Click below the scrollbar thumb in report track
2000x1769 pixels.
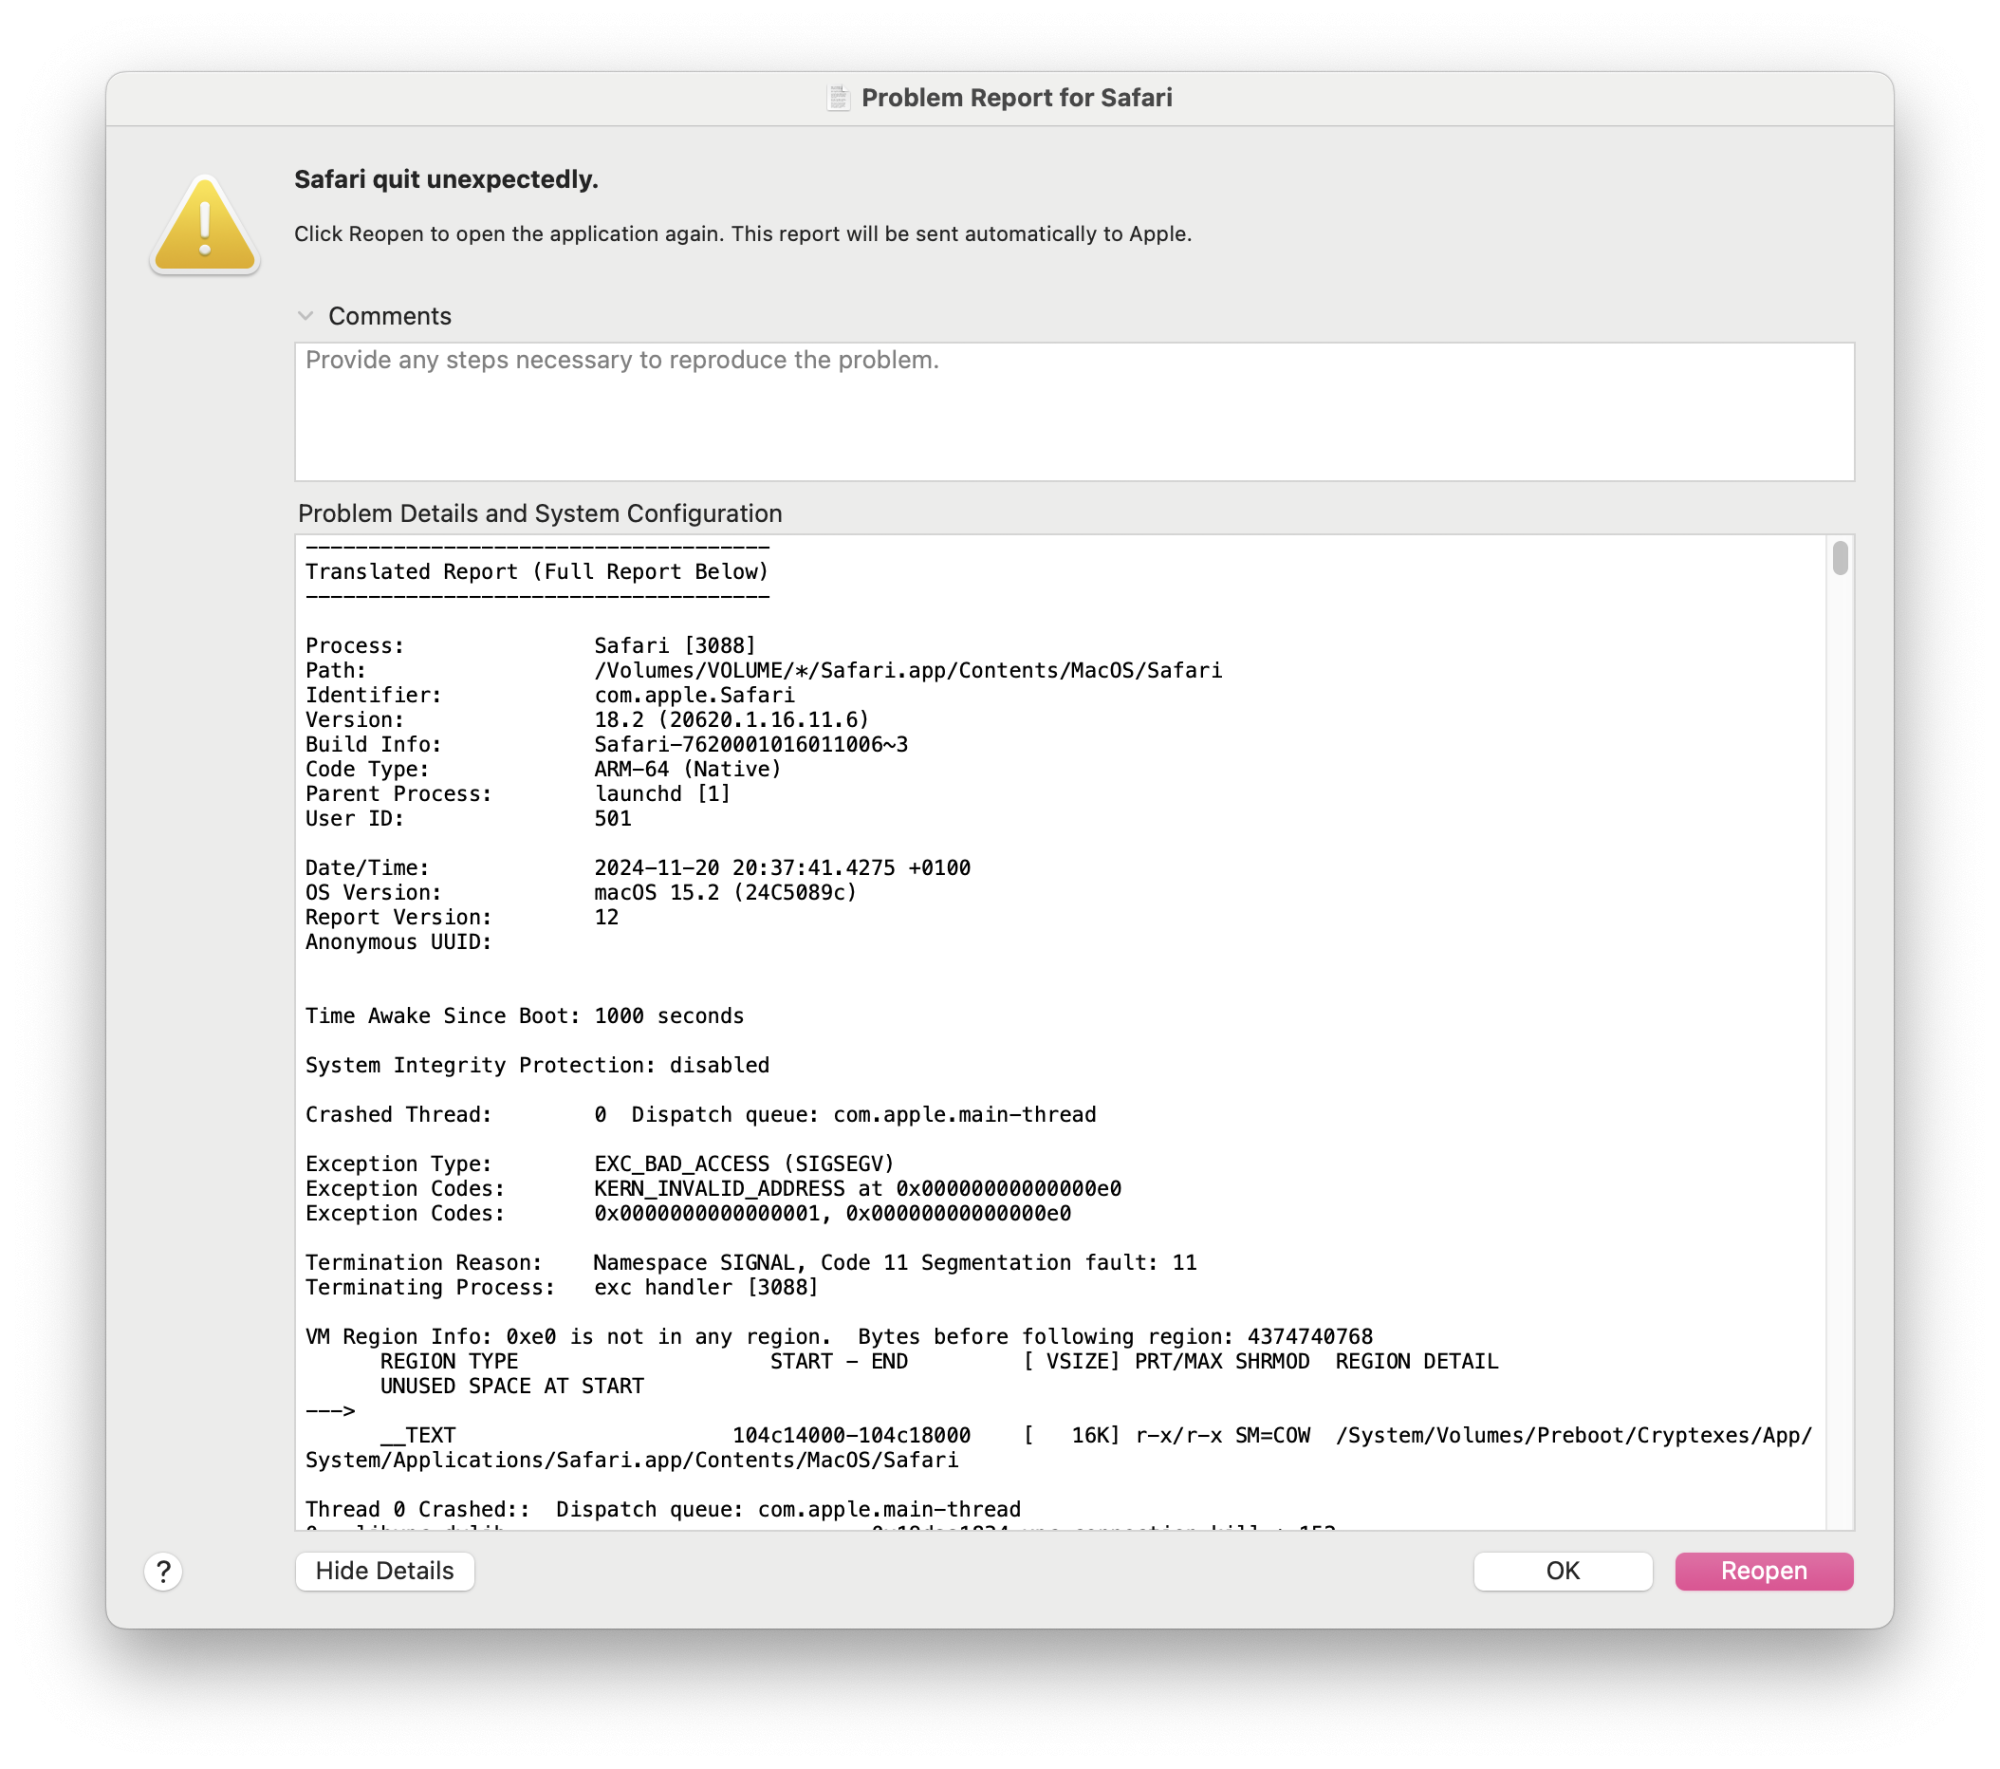(x=1839, y=1000)
